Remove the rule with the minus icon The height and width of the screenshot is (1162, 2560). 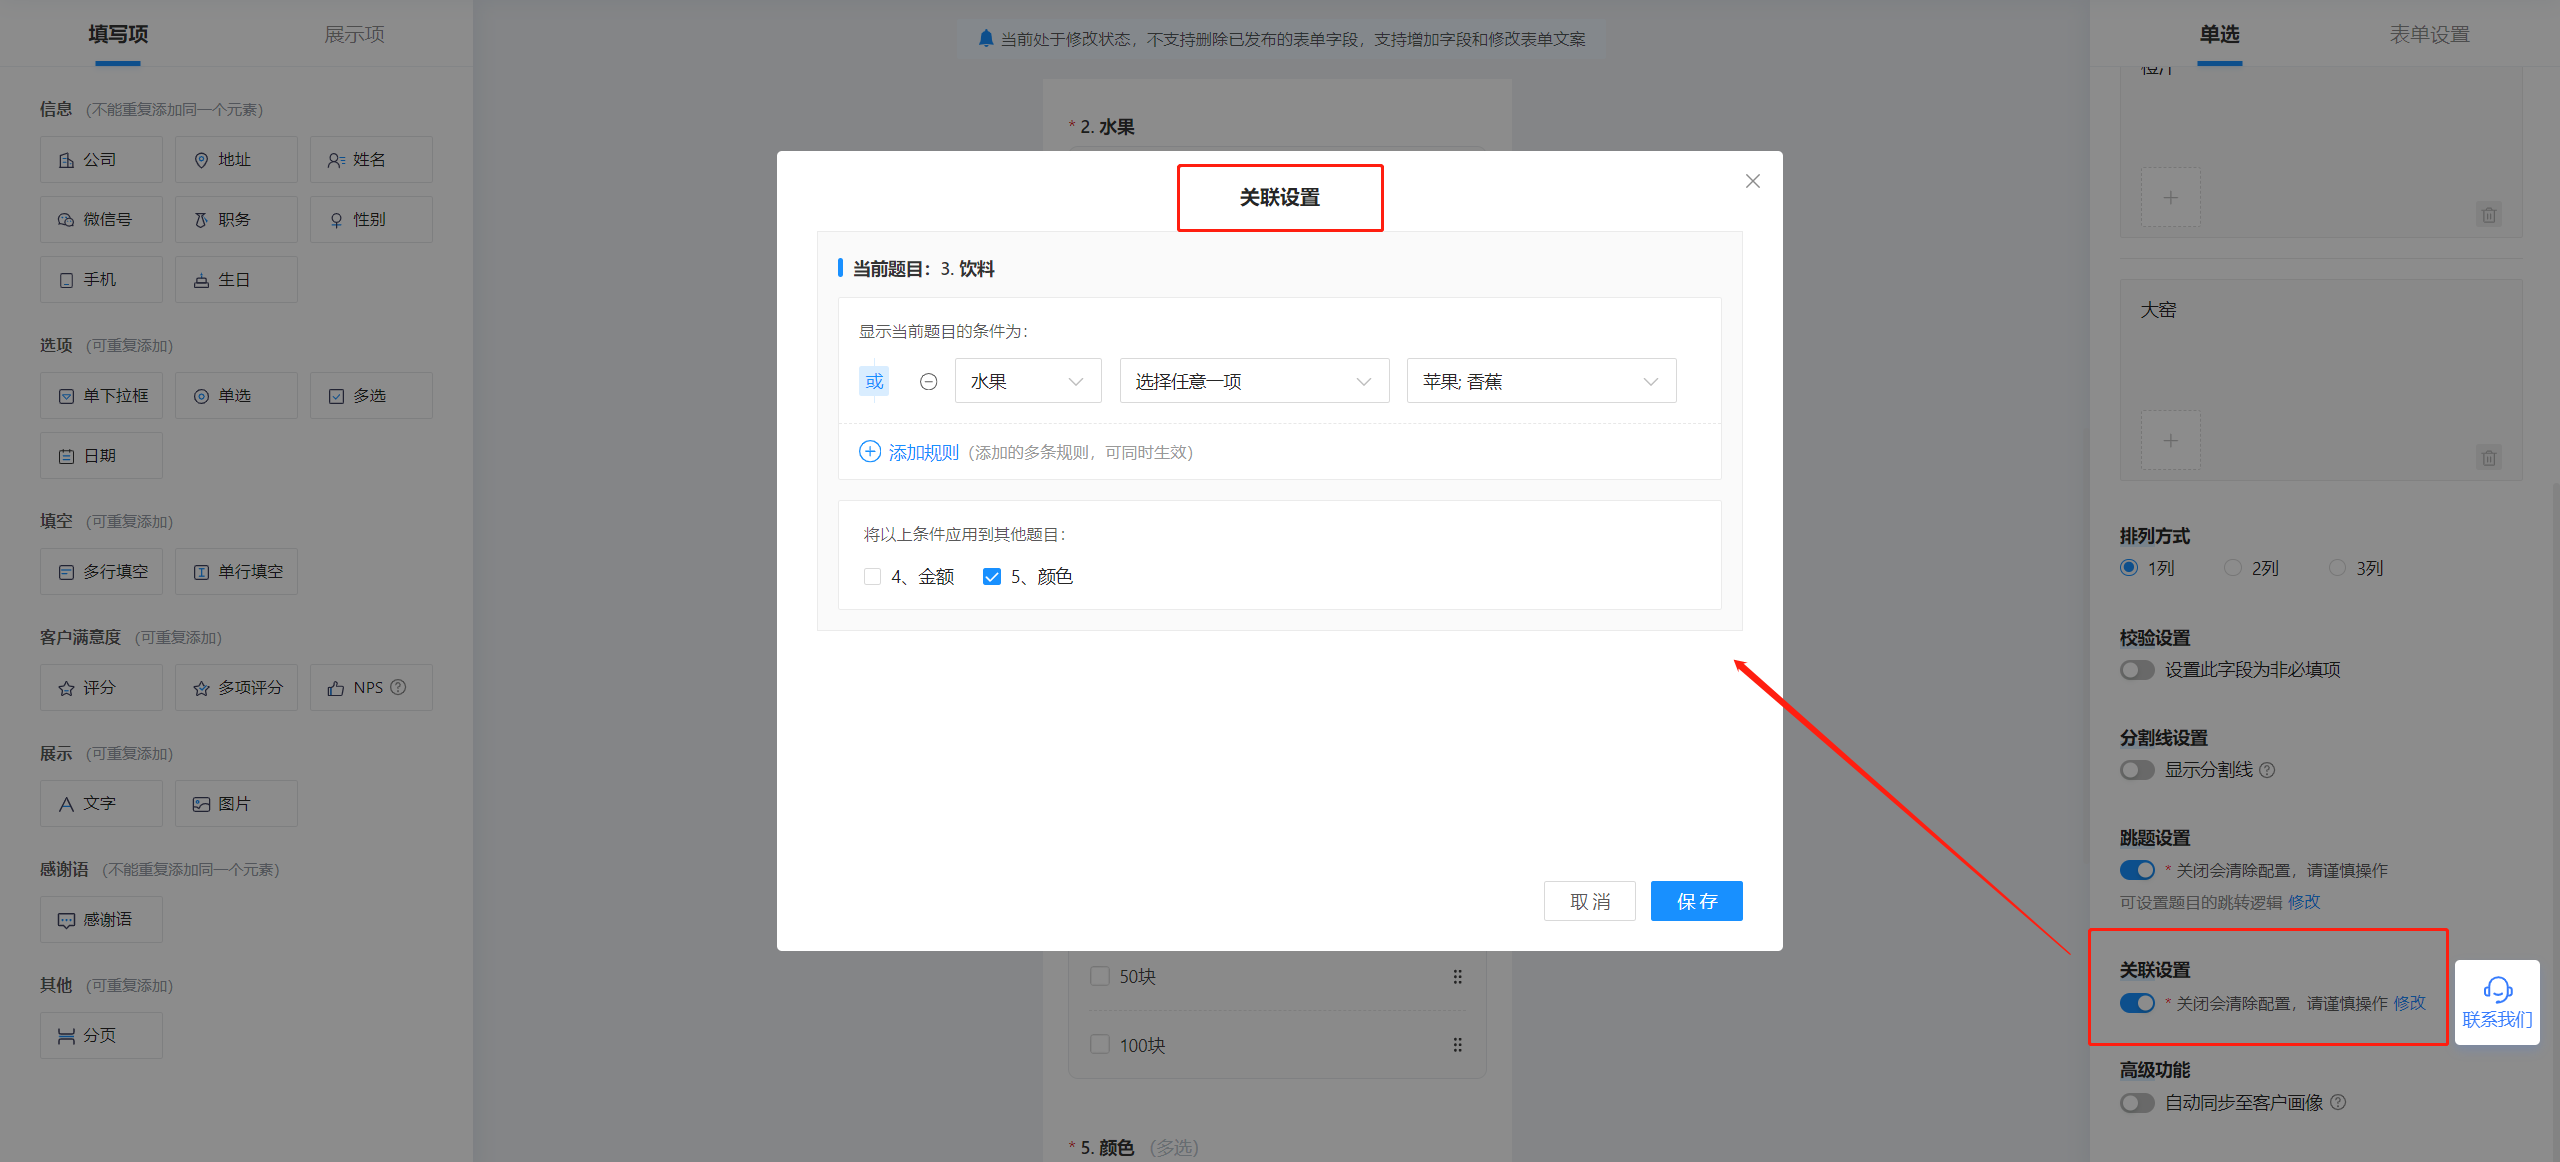click(x=928, y=381)
